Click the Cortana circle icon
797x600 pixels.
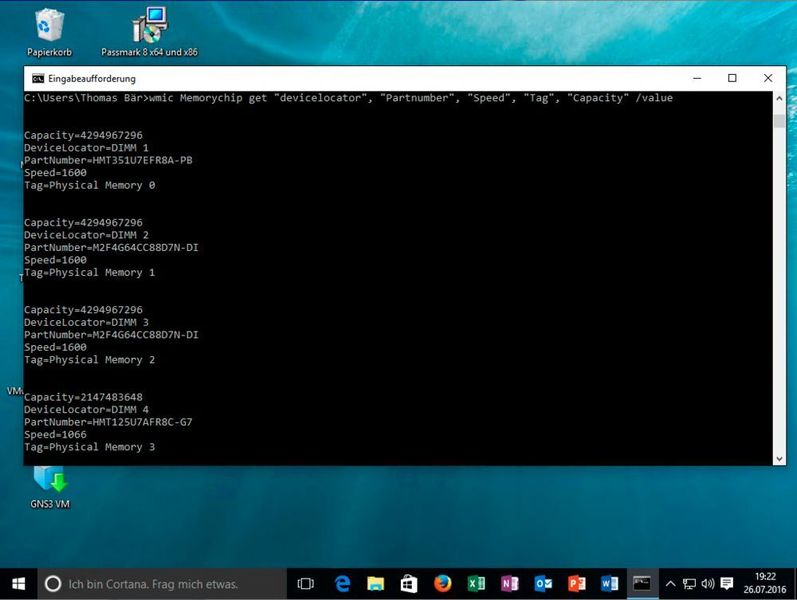point(53,584)
